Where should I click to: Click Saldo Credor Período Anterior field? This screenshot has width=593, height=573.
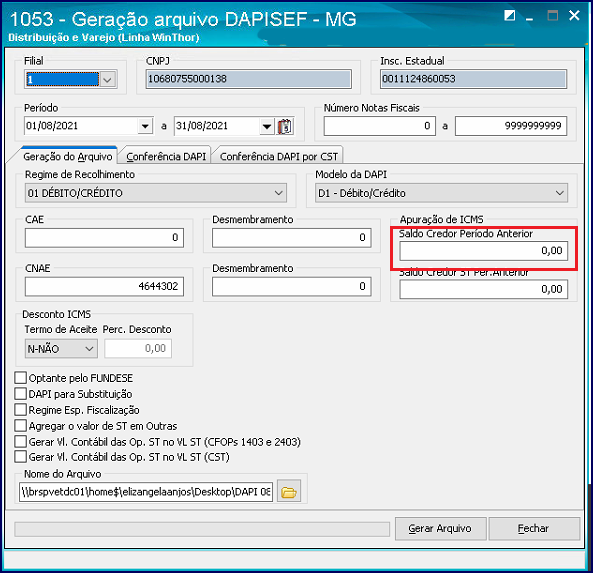click(x=484, y=251)
